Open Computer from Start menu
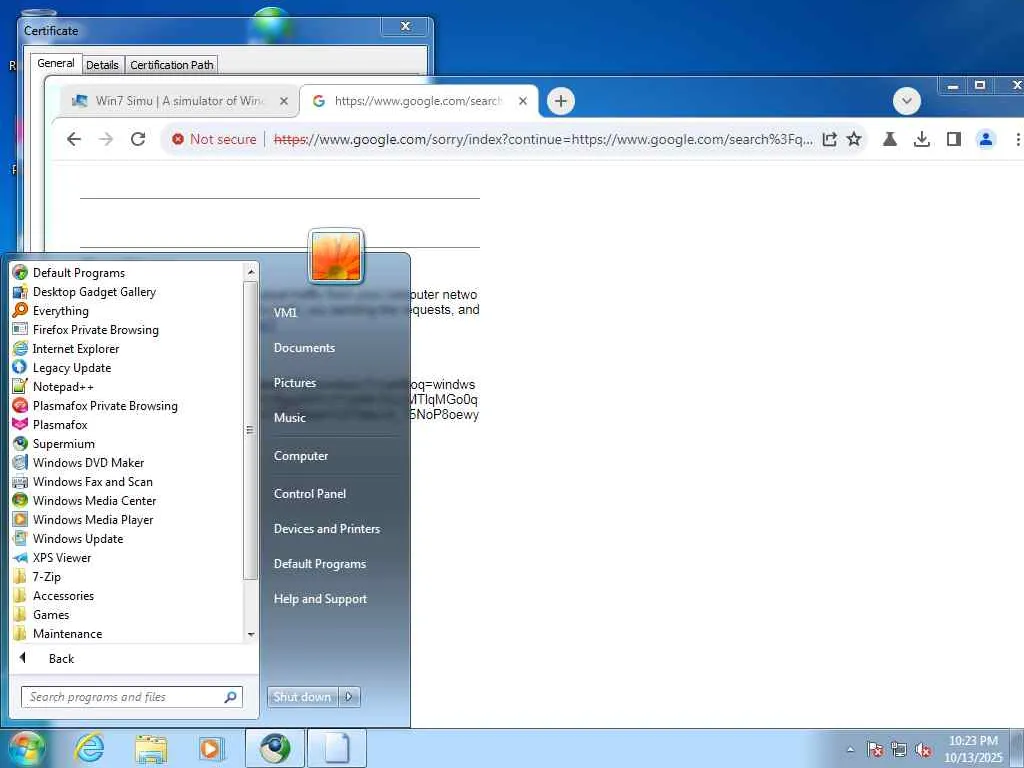Screen dimensions: 1024x768 pyautogui.click(x=300, y=456)
